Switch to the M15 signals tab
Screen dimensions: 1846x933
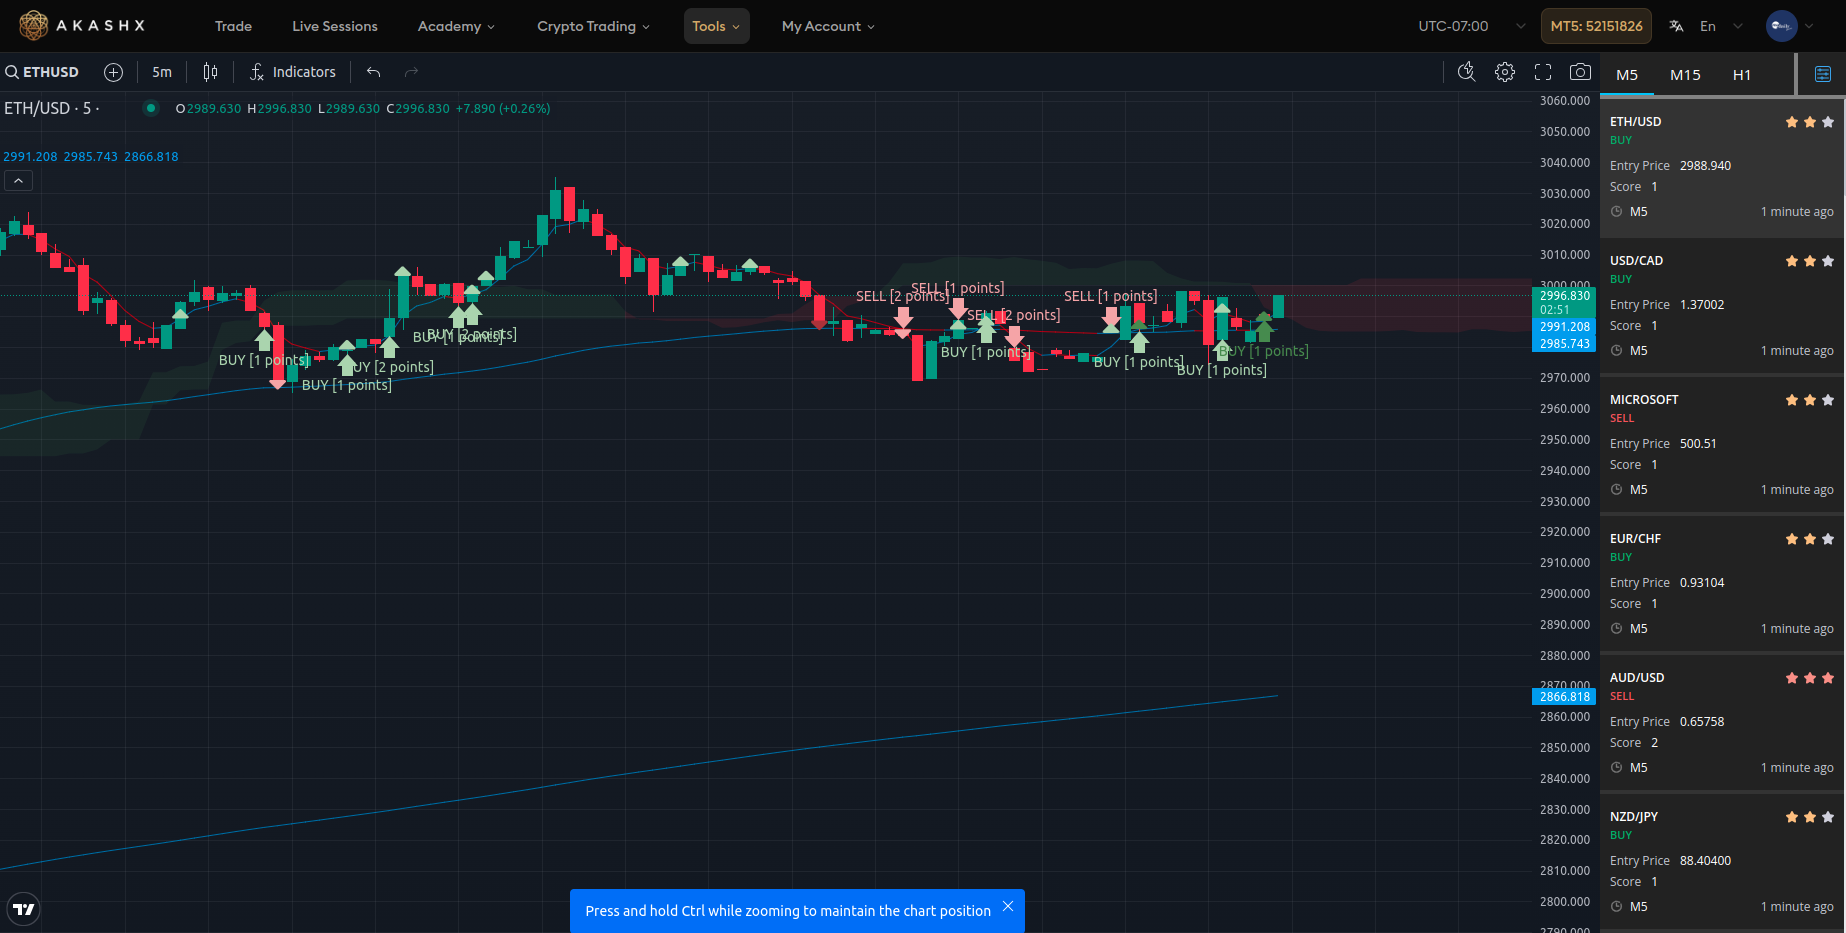[1685, 75]
